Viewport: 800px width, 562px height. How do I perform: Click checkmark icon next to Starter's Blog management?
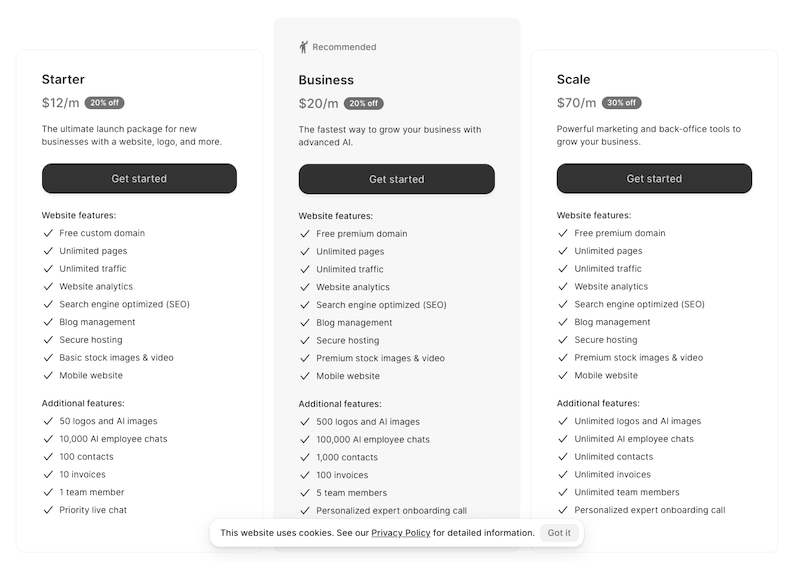pyautogui.click(x=48, y=322)
